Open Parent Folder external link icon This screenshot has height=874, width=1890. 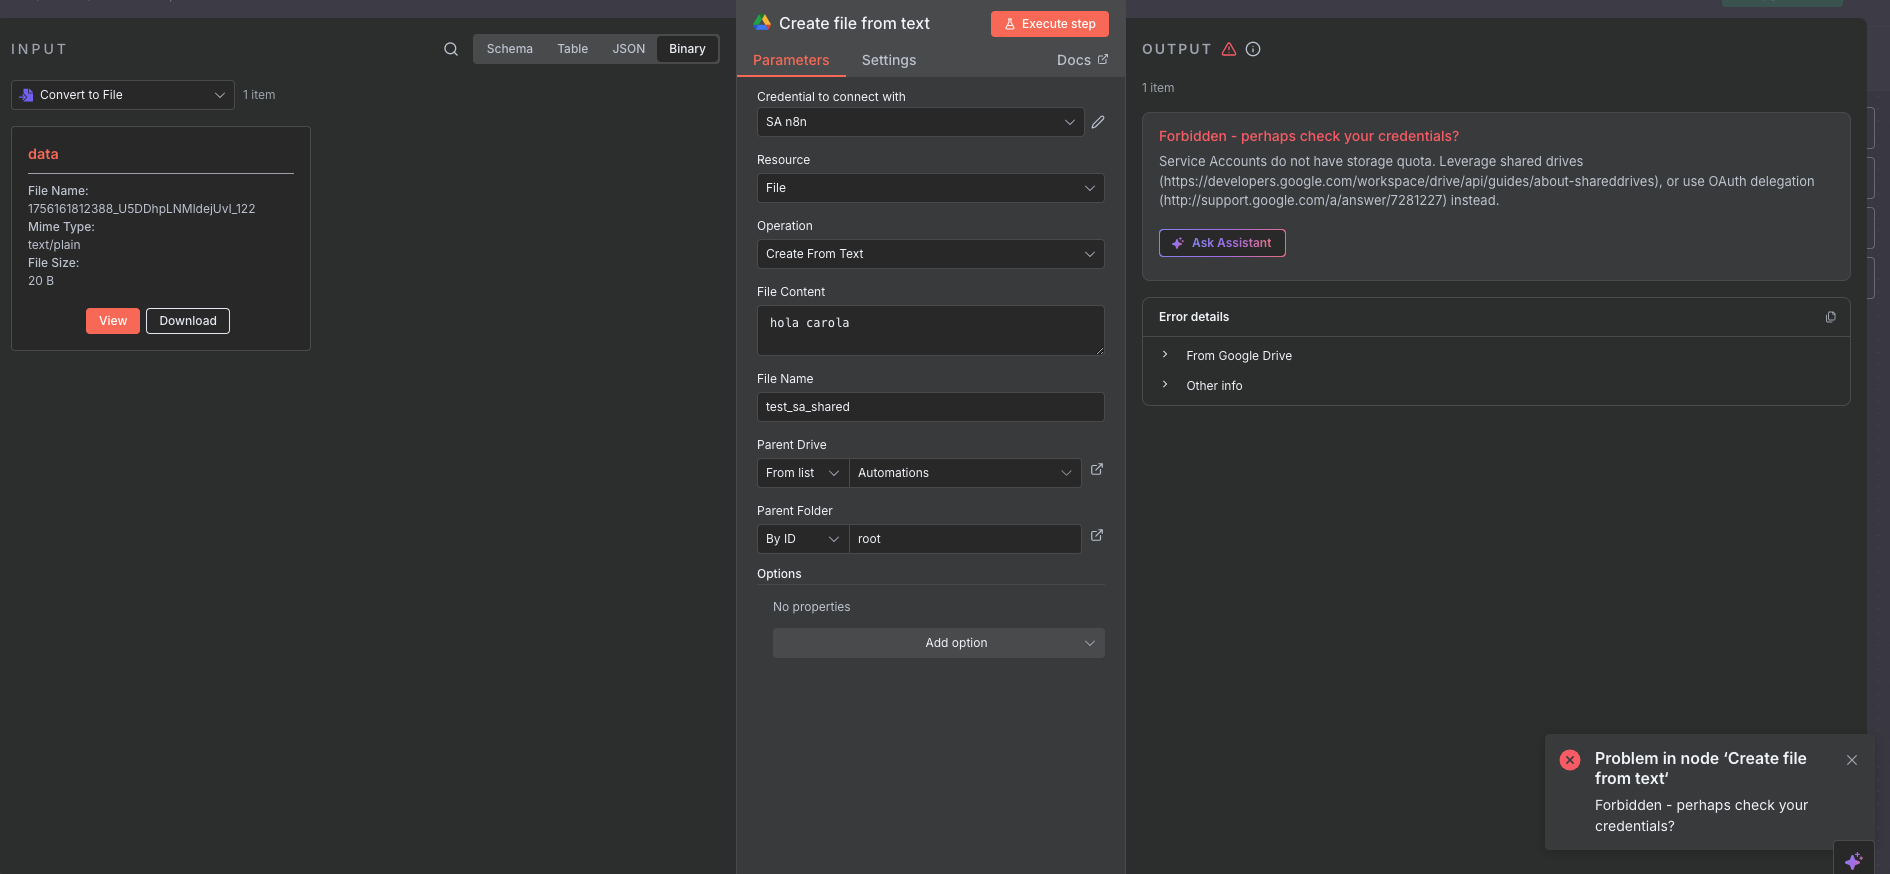(x=1097, y=536)
